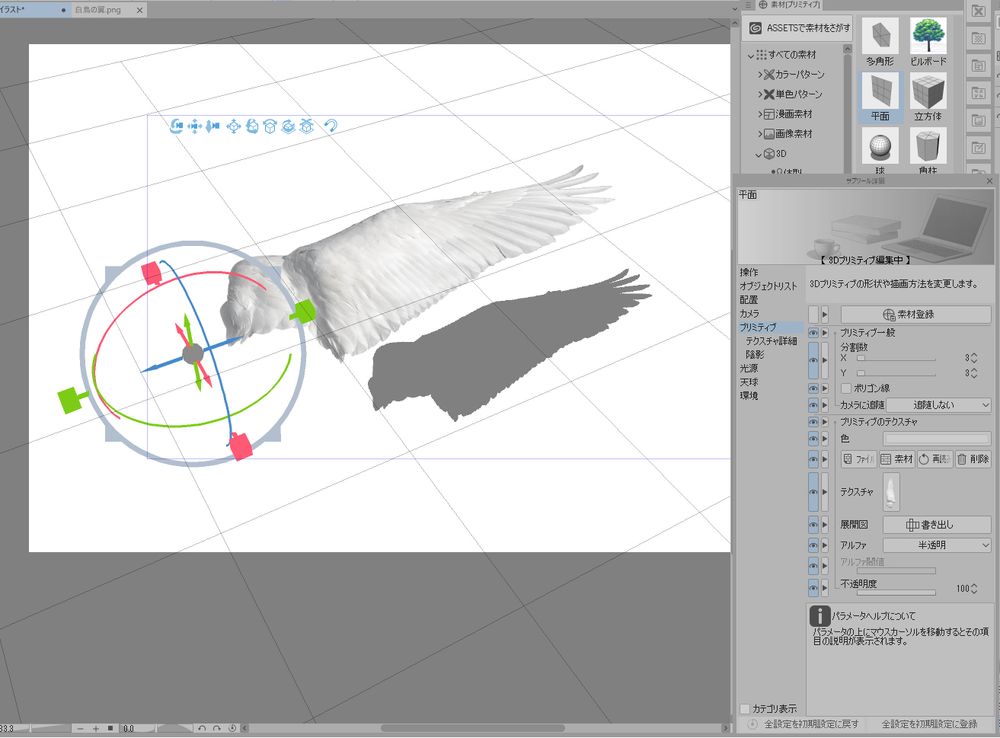Open the 光源 category in the settings list
The image size is (1000, 738).
(x=749, y=368)
